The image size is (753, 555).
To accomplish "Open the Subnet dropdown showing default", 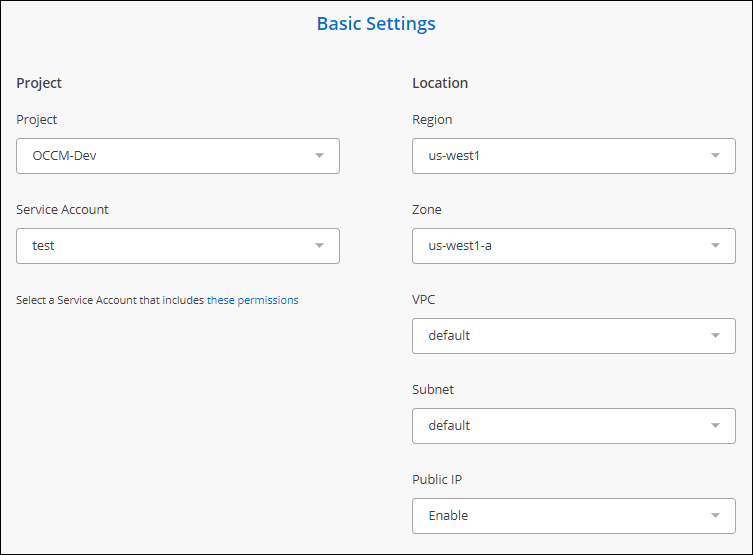I will click(x=560, y=426).
